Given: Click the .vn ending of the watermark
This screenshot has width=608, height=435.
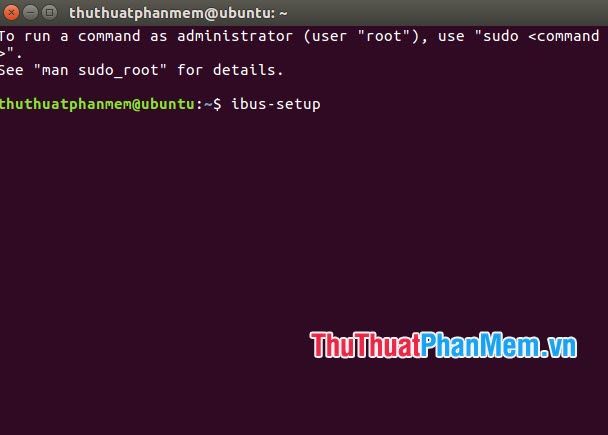Looking at the screenshot, I should [x=558, y=347].
